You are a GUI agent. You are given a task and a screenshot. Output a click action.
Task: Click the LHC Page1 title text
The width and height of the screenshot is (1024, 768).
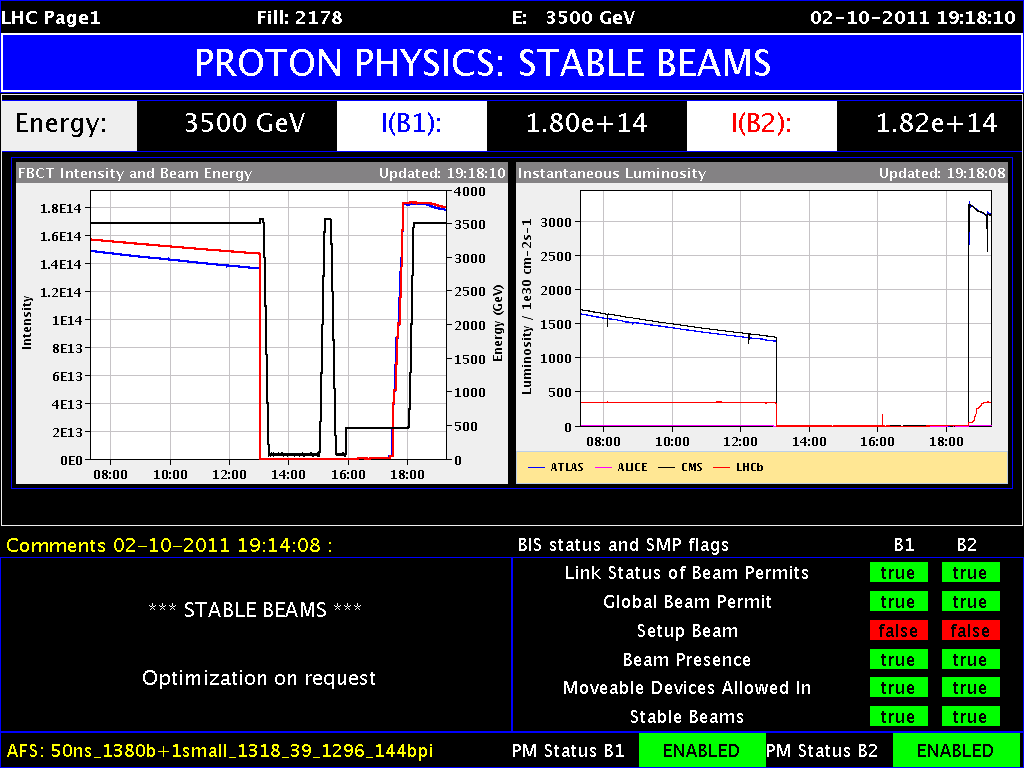point(52,18)
